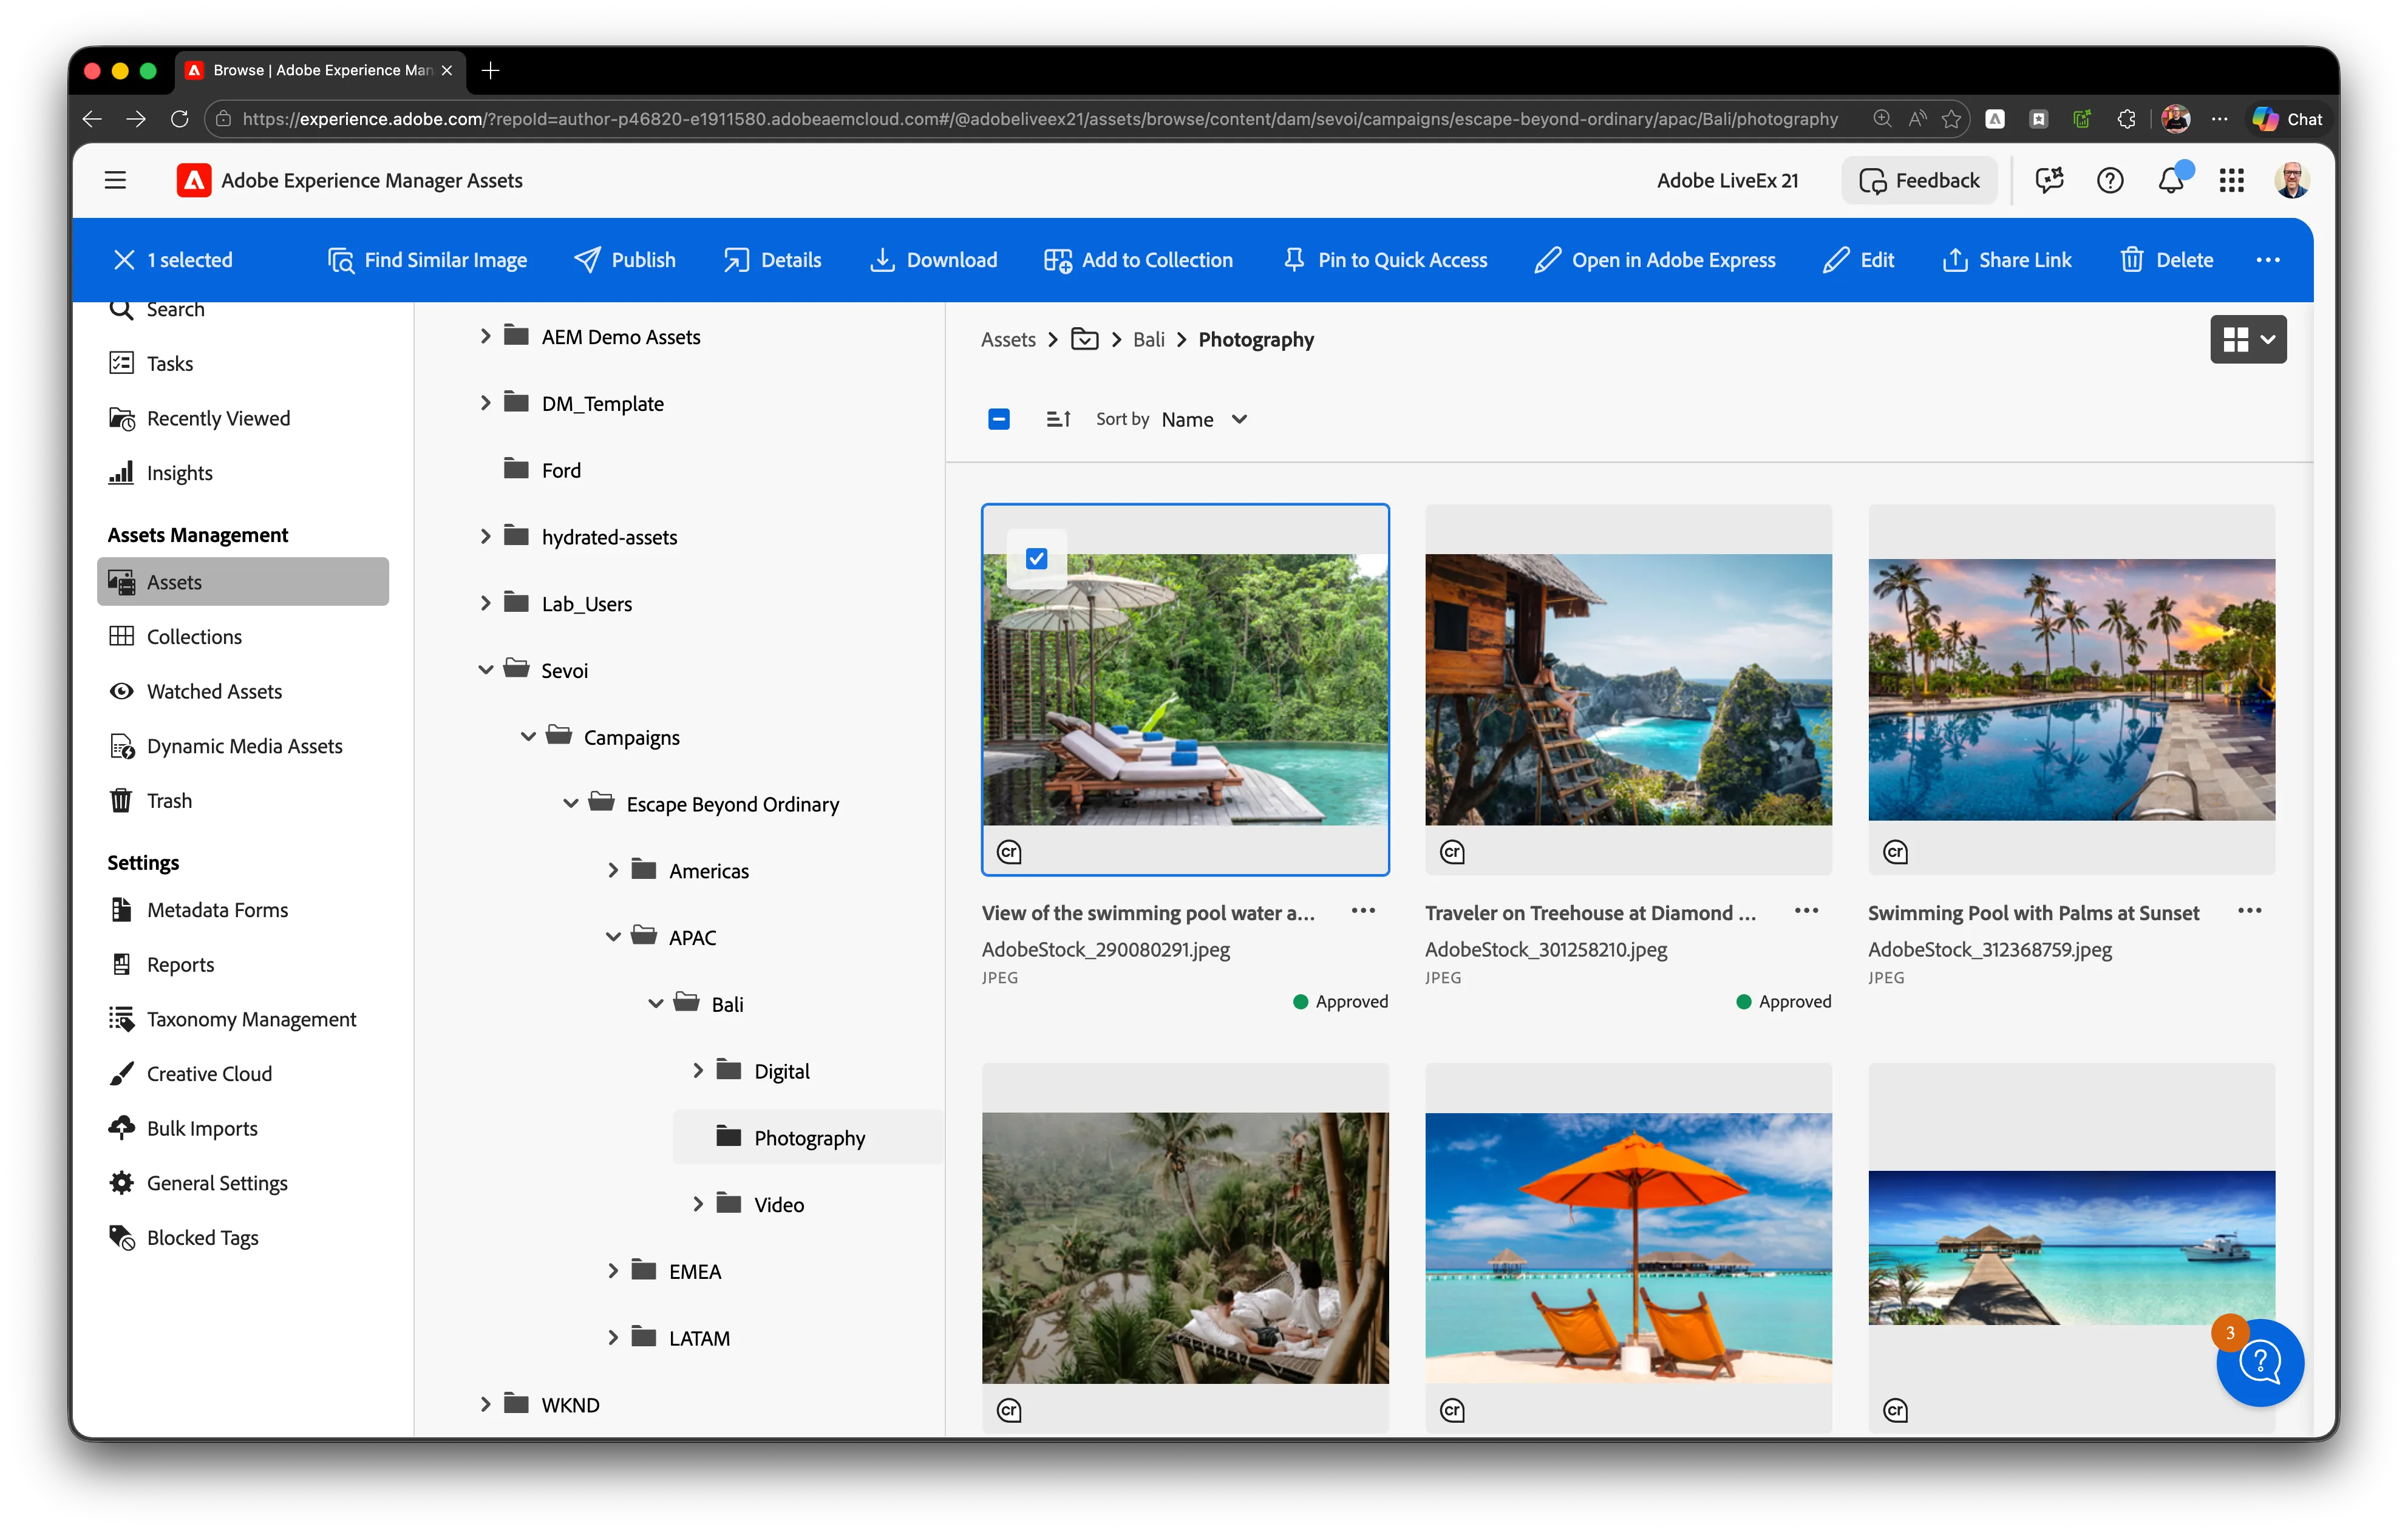Collapse the Campaigns folder

(x=528, y=737)
